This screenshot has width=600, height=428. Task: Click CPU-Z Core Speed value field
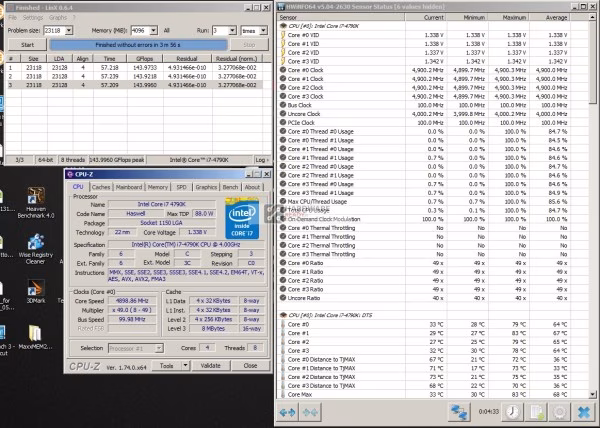pyautogui.click(x=132, y=301)
